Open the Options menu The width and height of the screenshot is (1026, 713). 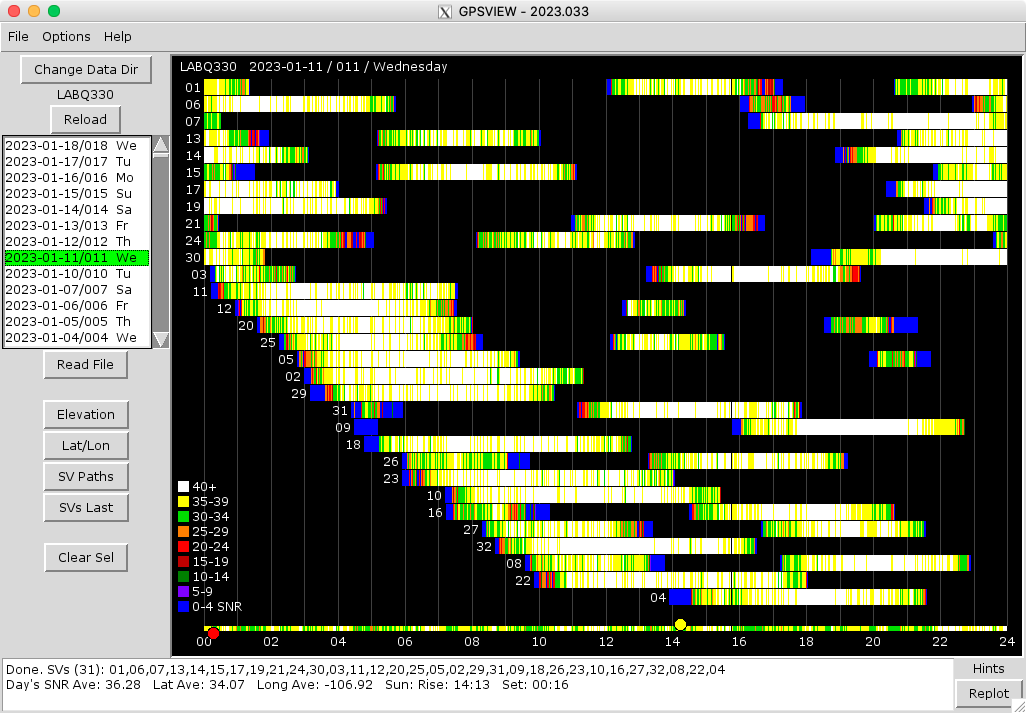pos(66,37)
